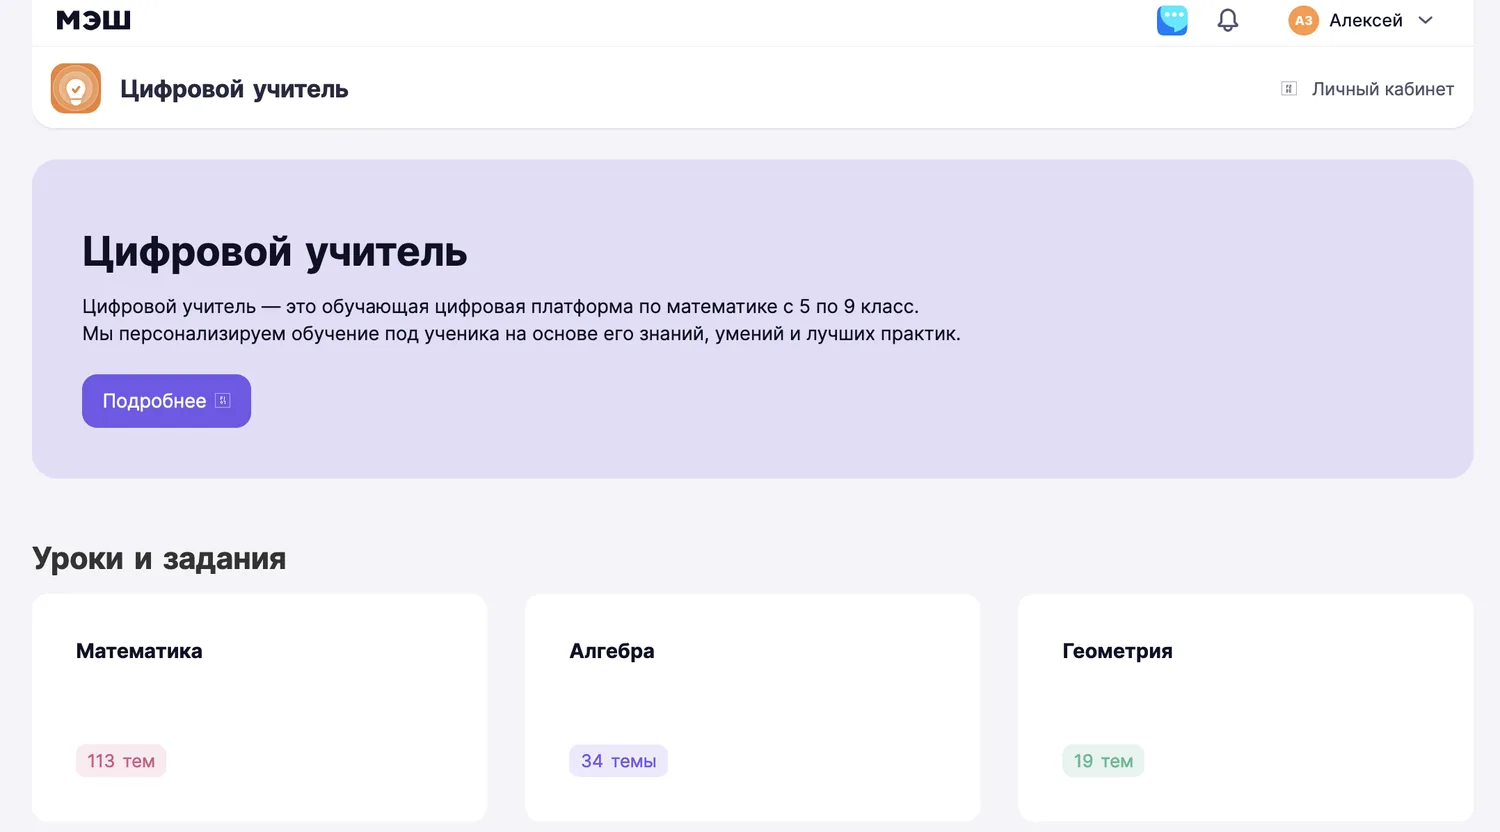Click the 19 тем badge
The width and height of the screenshot is (1500, 832).
pyautogui.click(x=1103, y=761)
